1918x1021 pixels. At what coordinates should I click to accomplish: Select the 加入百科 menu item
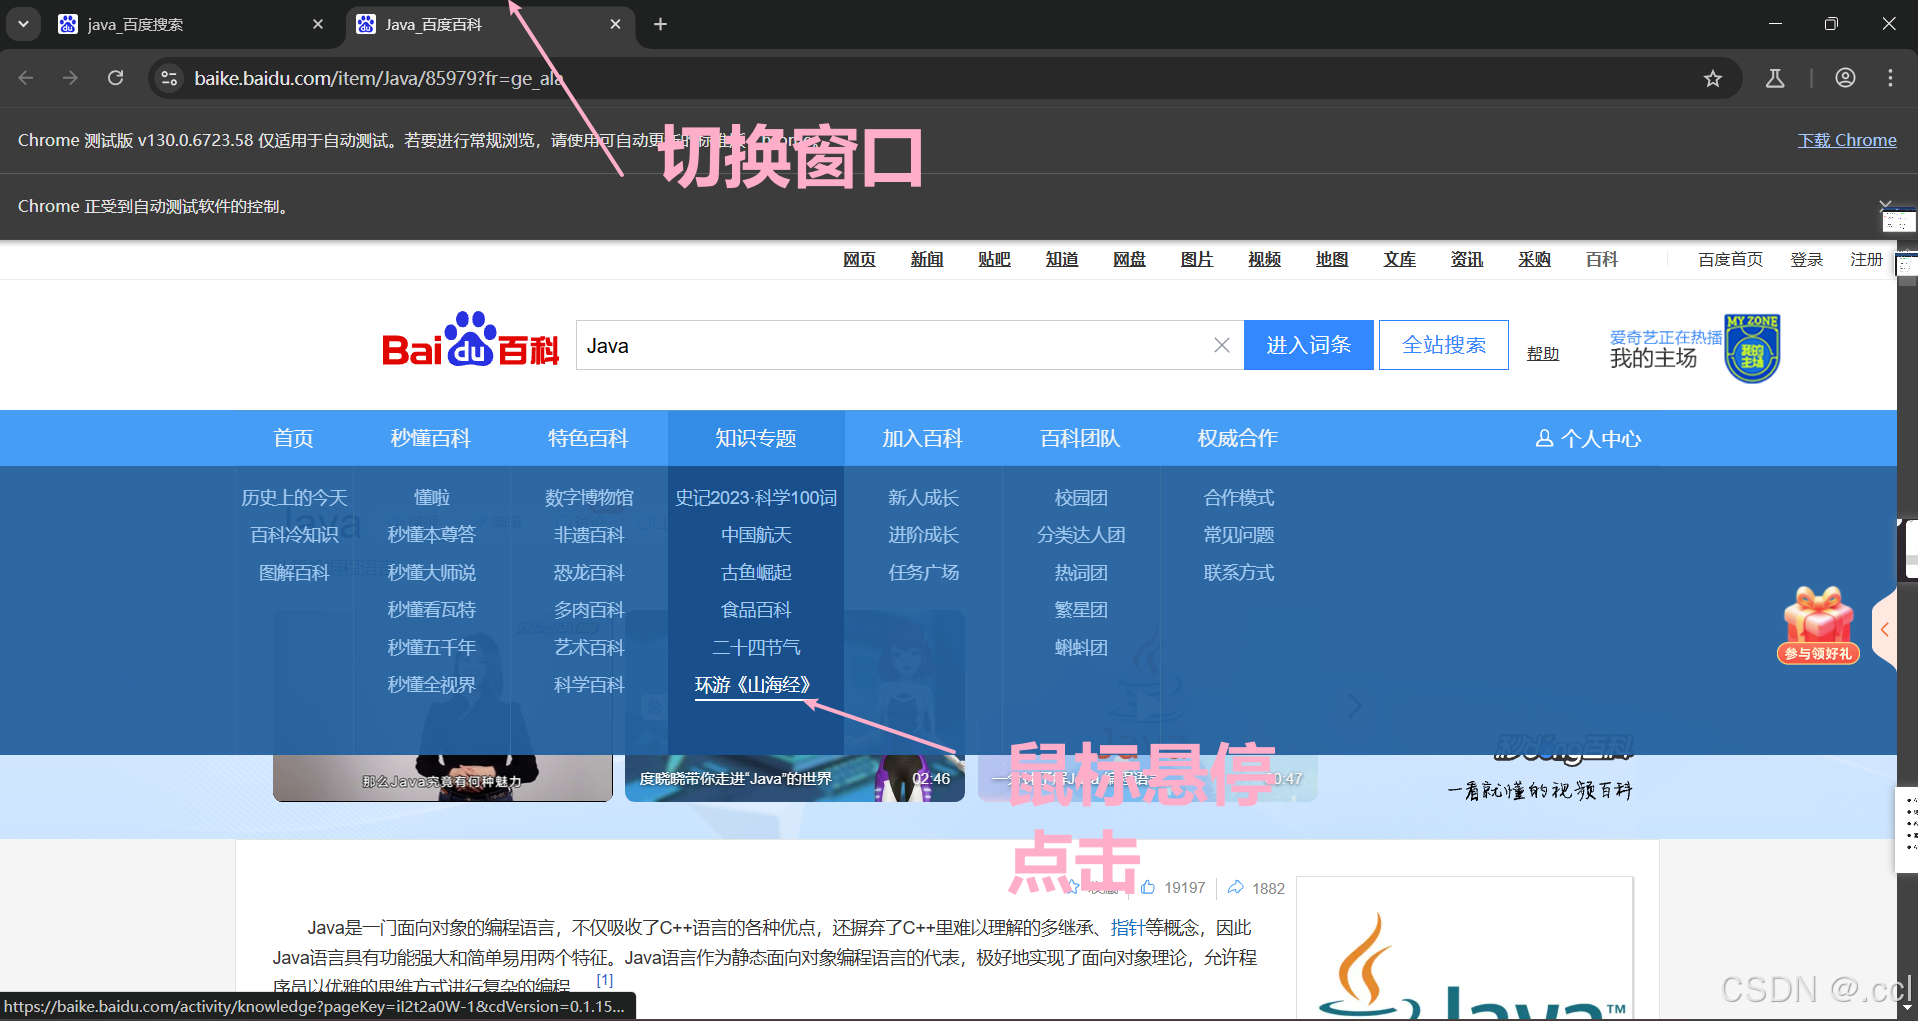click(922, 438)
